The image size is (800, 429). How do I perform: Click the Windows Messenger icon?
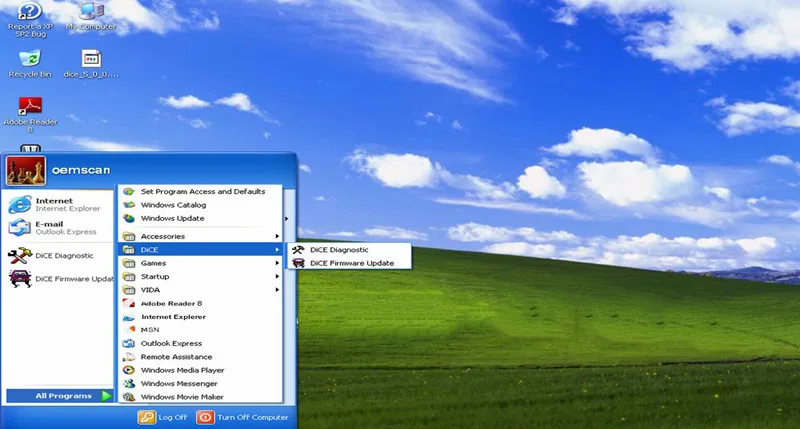click(129, 383)
